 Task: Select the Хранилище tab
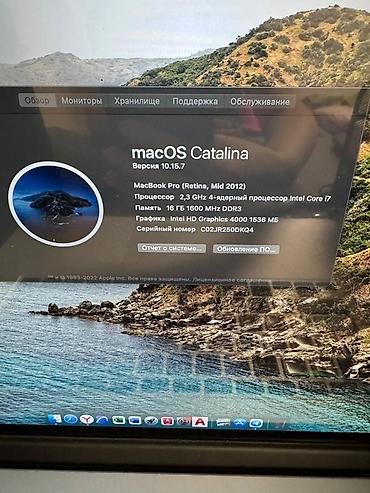tap(137, 101)
